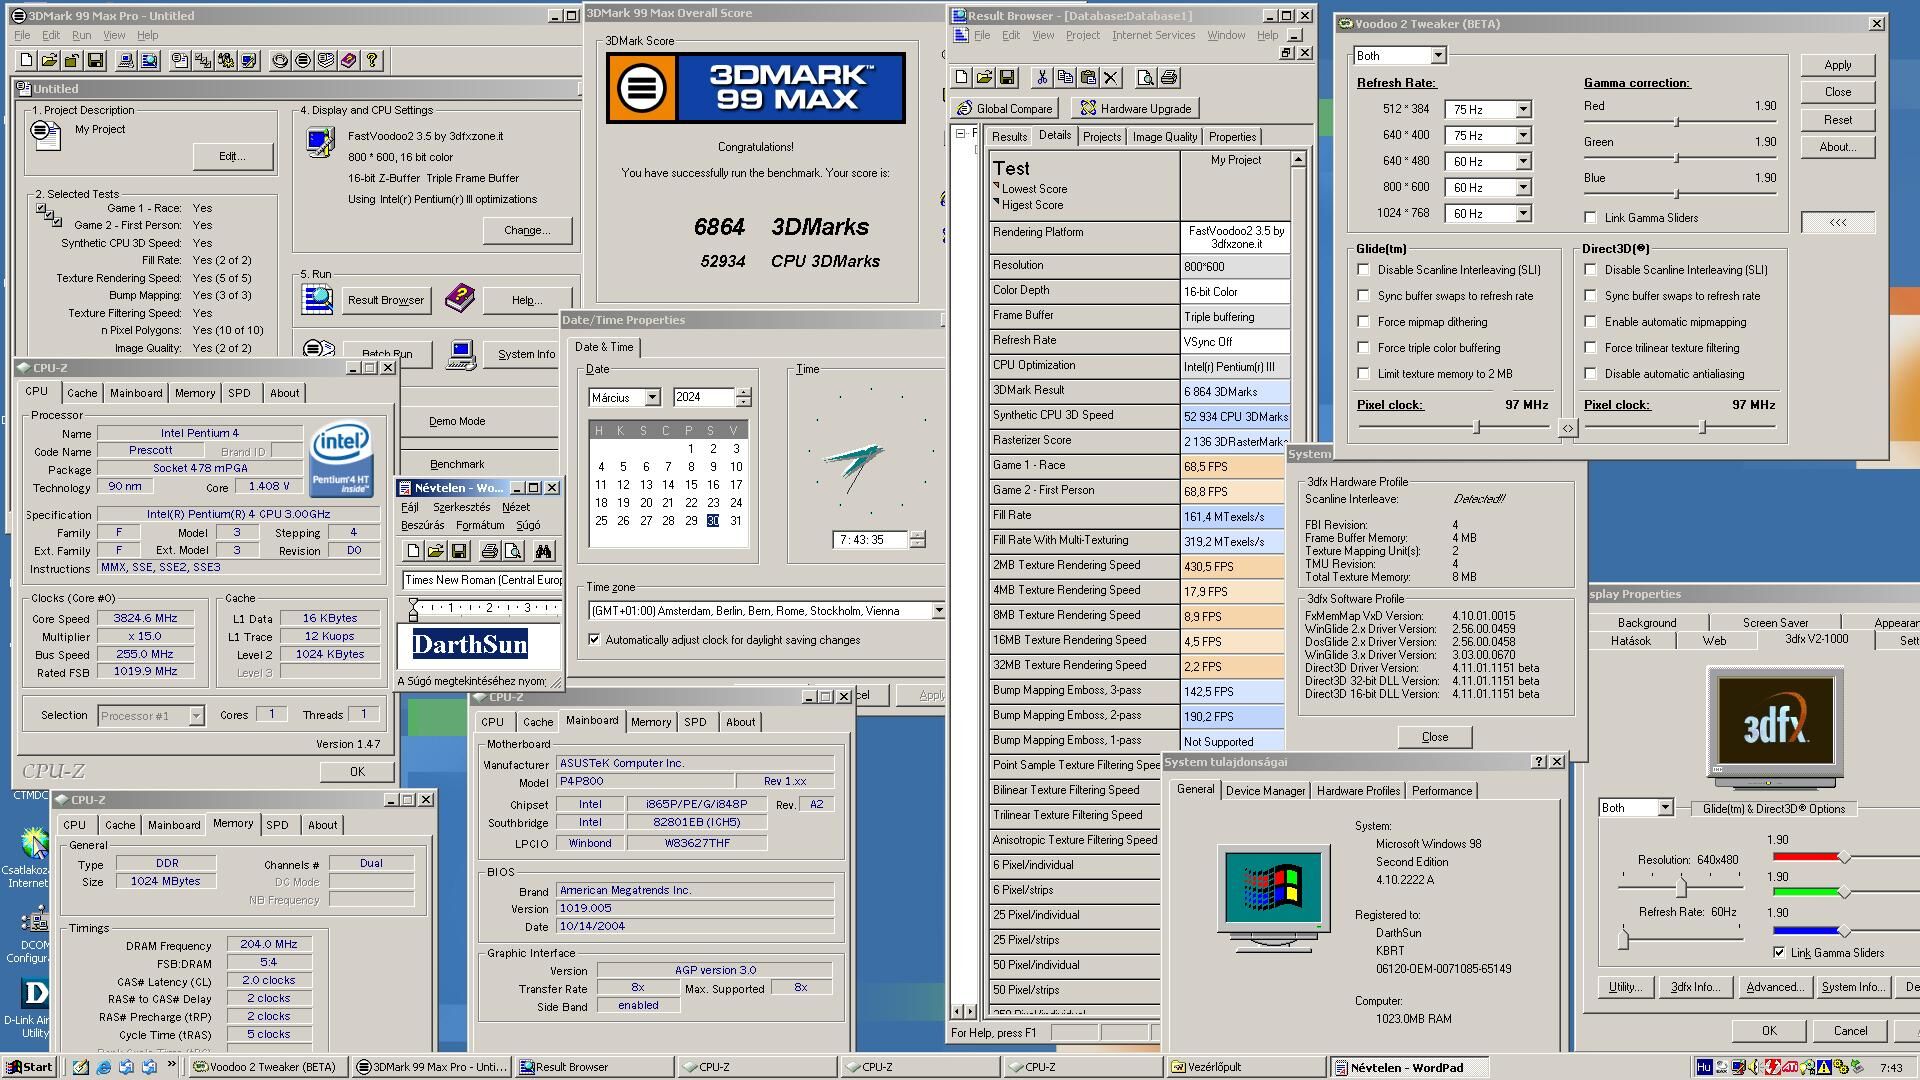Open the Both dropdown in Display Properties
Screen dimensions: 1920x1080
tap(1665, 808)
